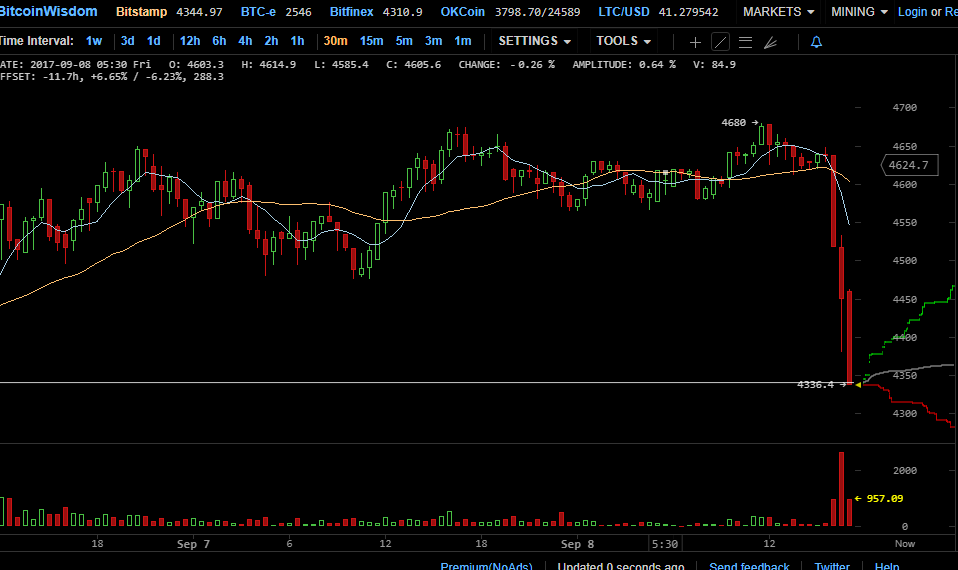Open the MARKETS dropdown menu
958x570 pixels.
[x=779, y=12]
